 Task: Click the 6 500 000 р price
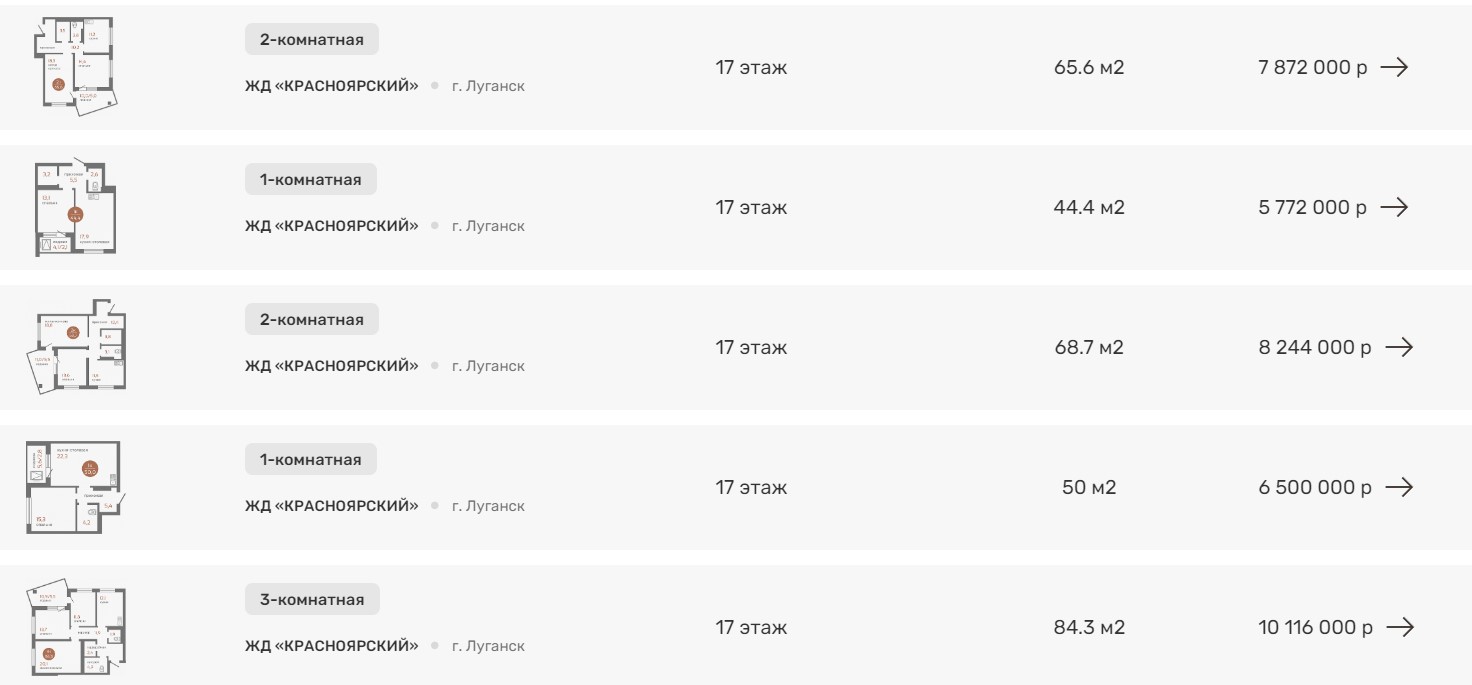pyautogui.click(x=1315, y=488)
